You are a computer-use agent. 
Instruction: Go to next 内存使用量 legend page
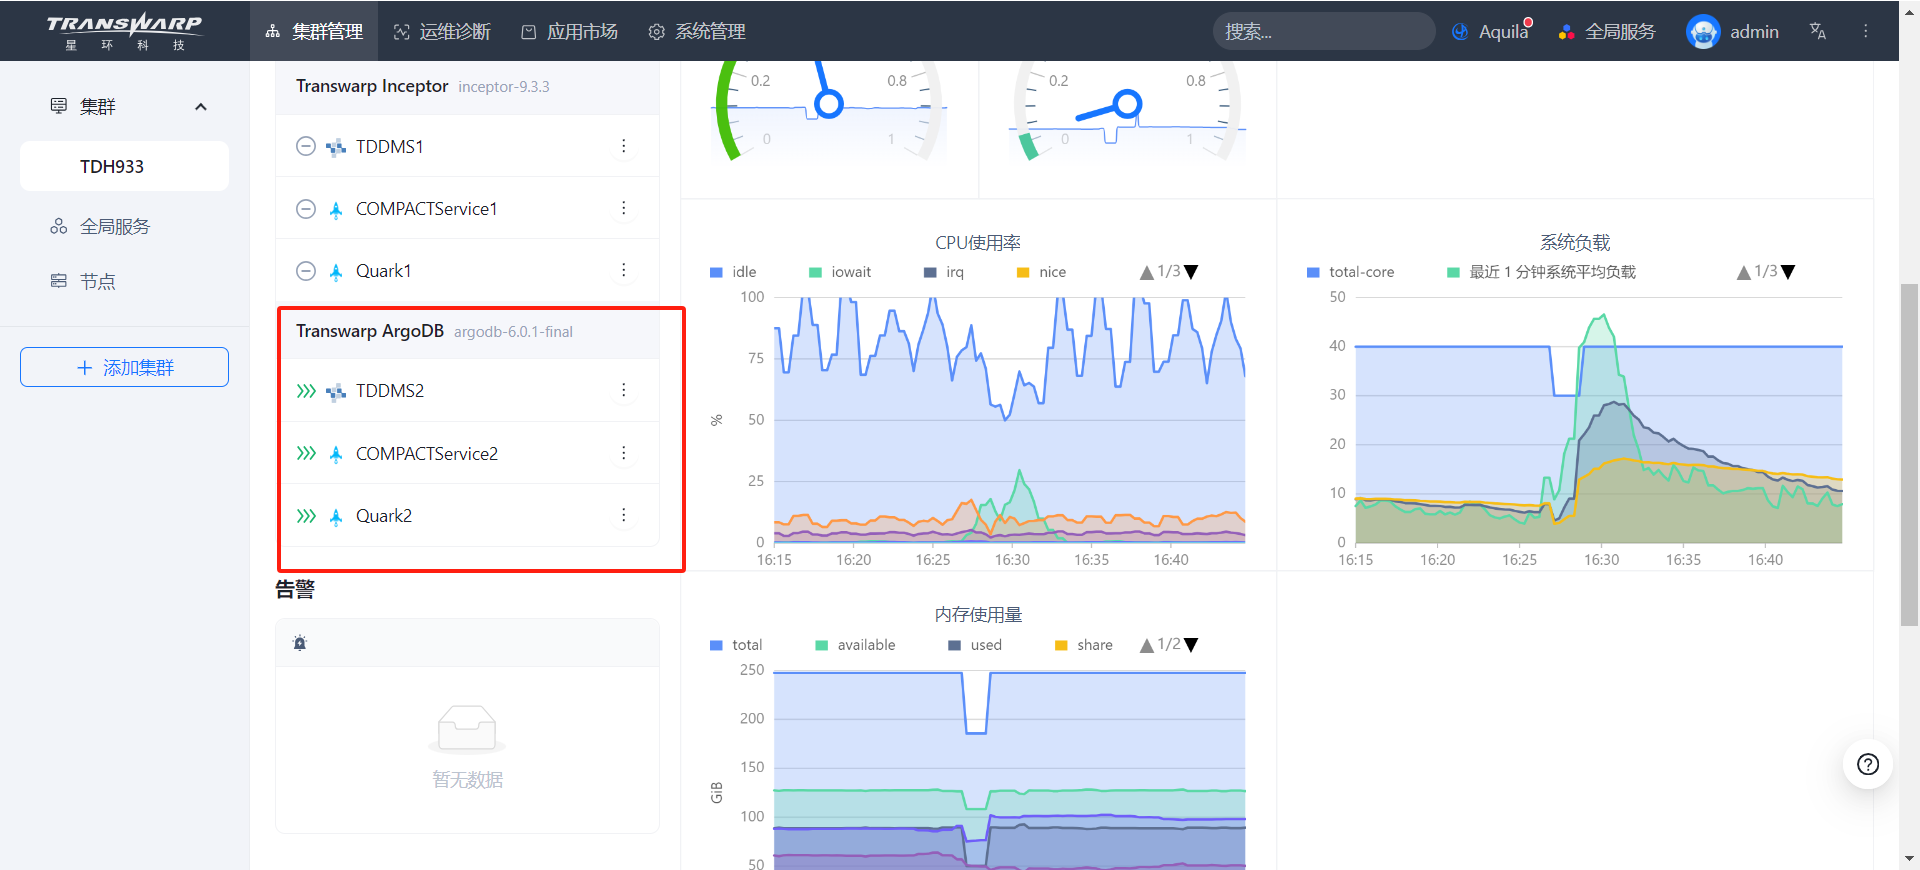coord(1191,645)
